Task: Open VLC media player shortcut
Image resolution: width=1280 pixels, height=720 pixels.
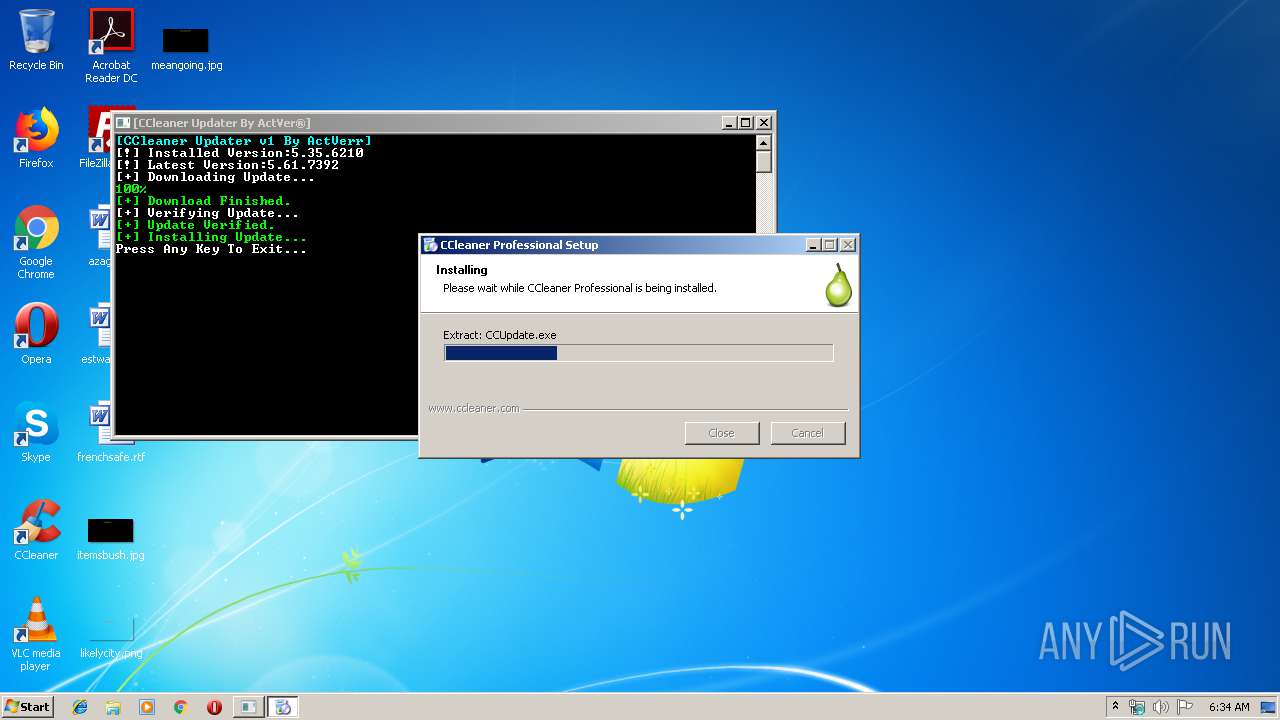Action: coord(36,634)
